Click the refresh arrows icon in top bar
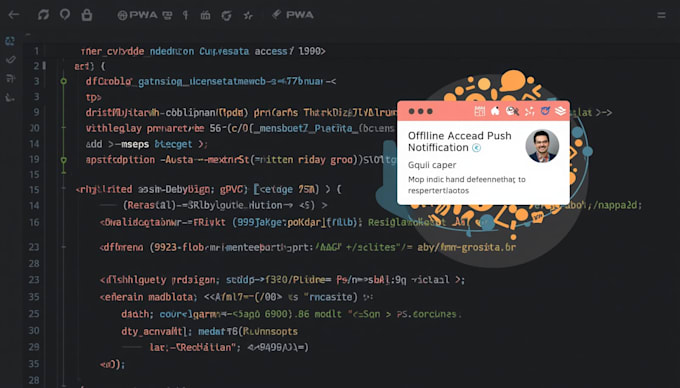Image resolution: width=680 pixels, height=388 pixels. coord(43,15)
